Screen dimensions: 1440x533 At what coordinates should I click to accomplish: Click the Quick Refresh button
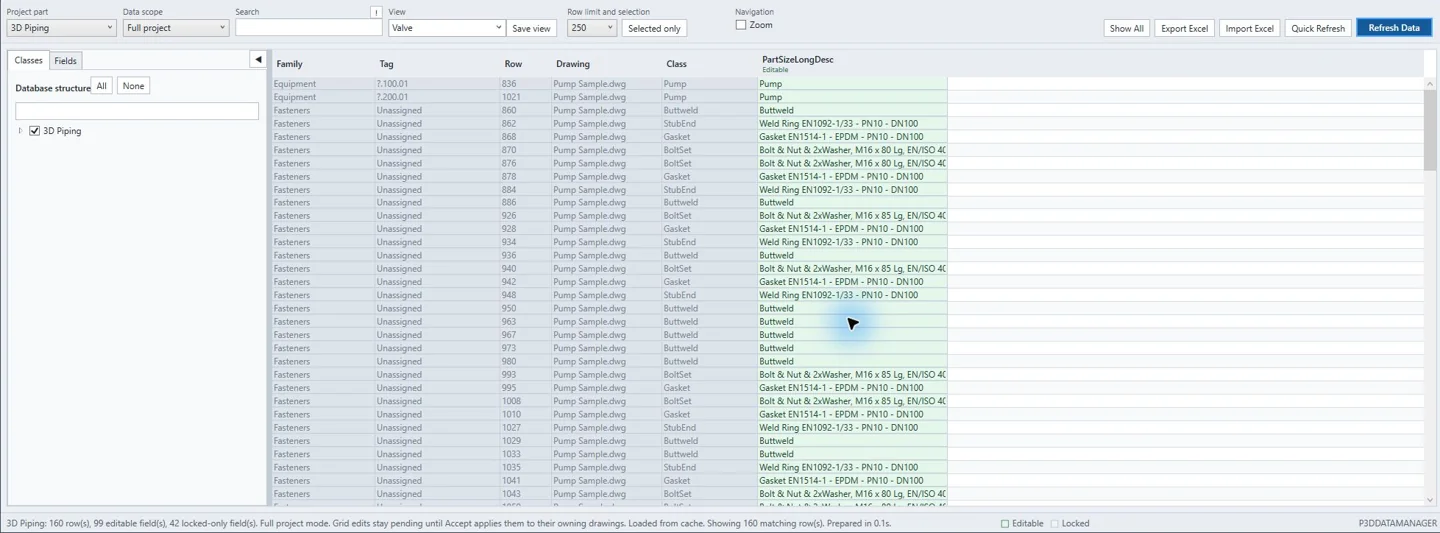[x=1318, y=28]
